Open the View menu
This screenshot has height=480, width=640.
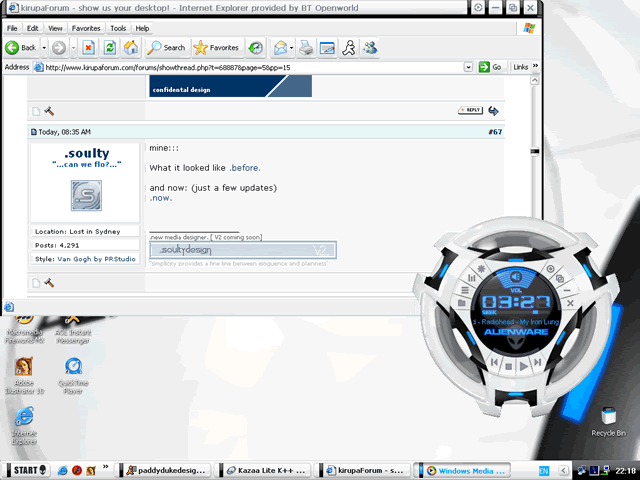(55, 28)
